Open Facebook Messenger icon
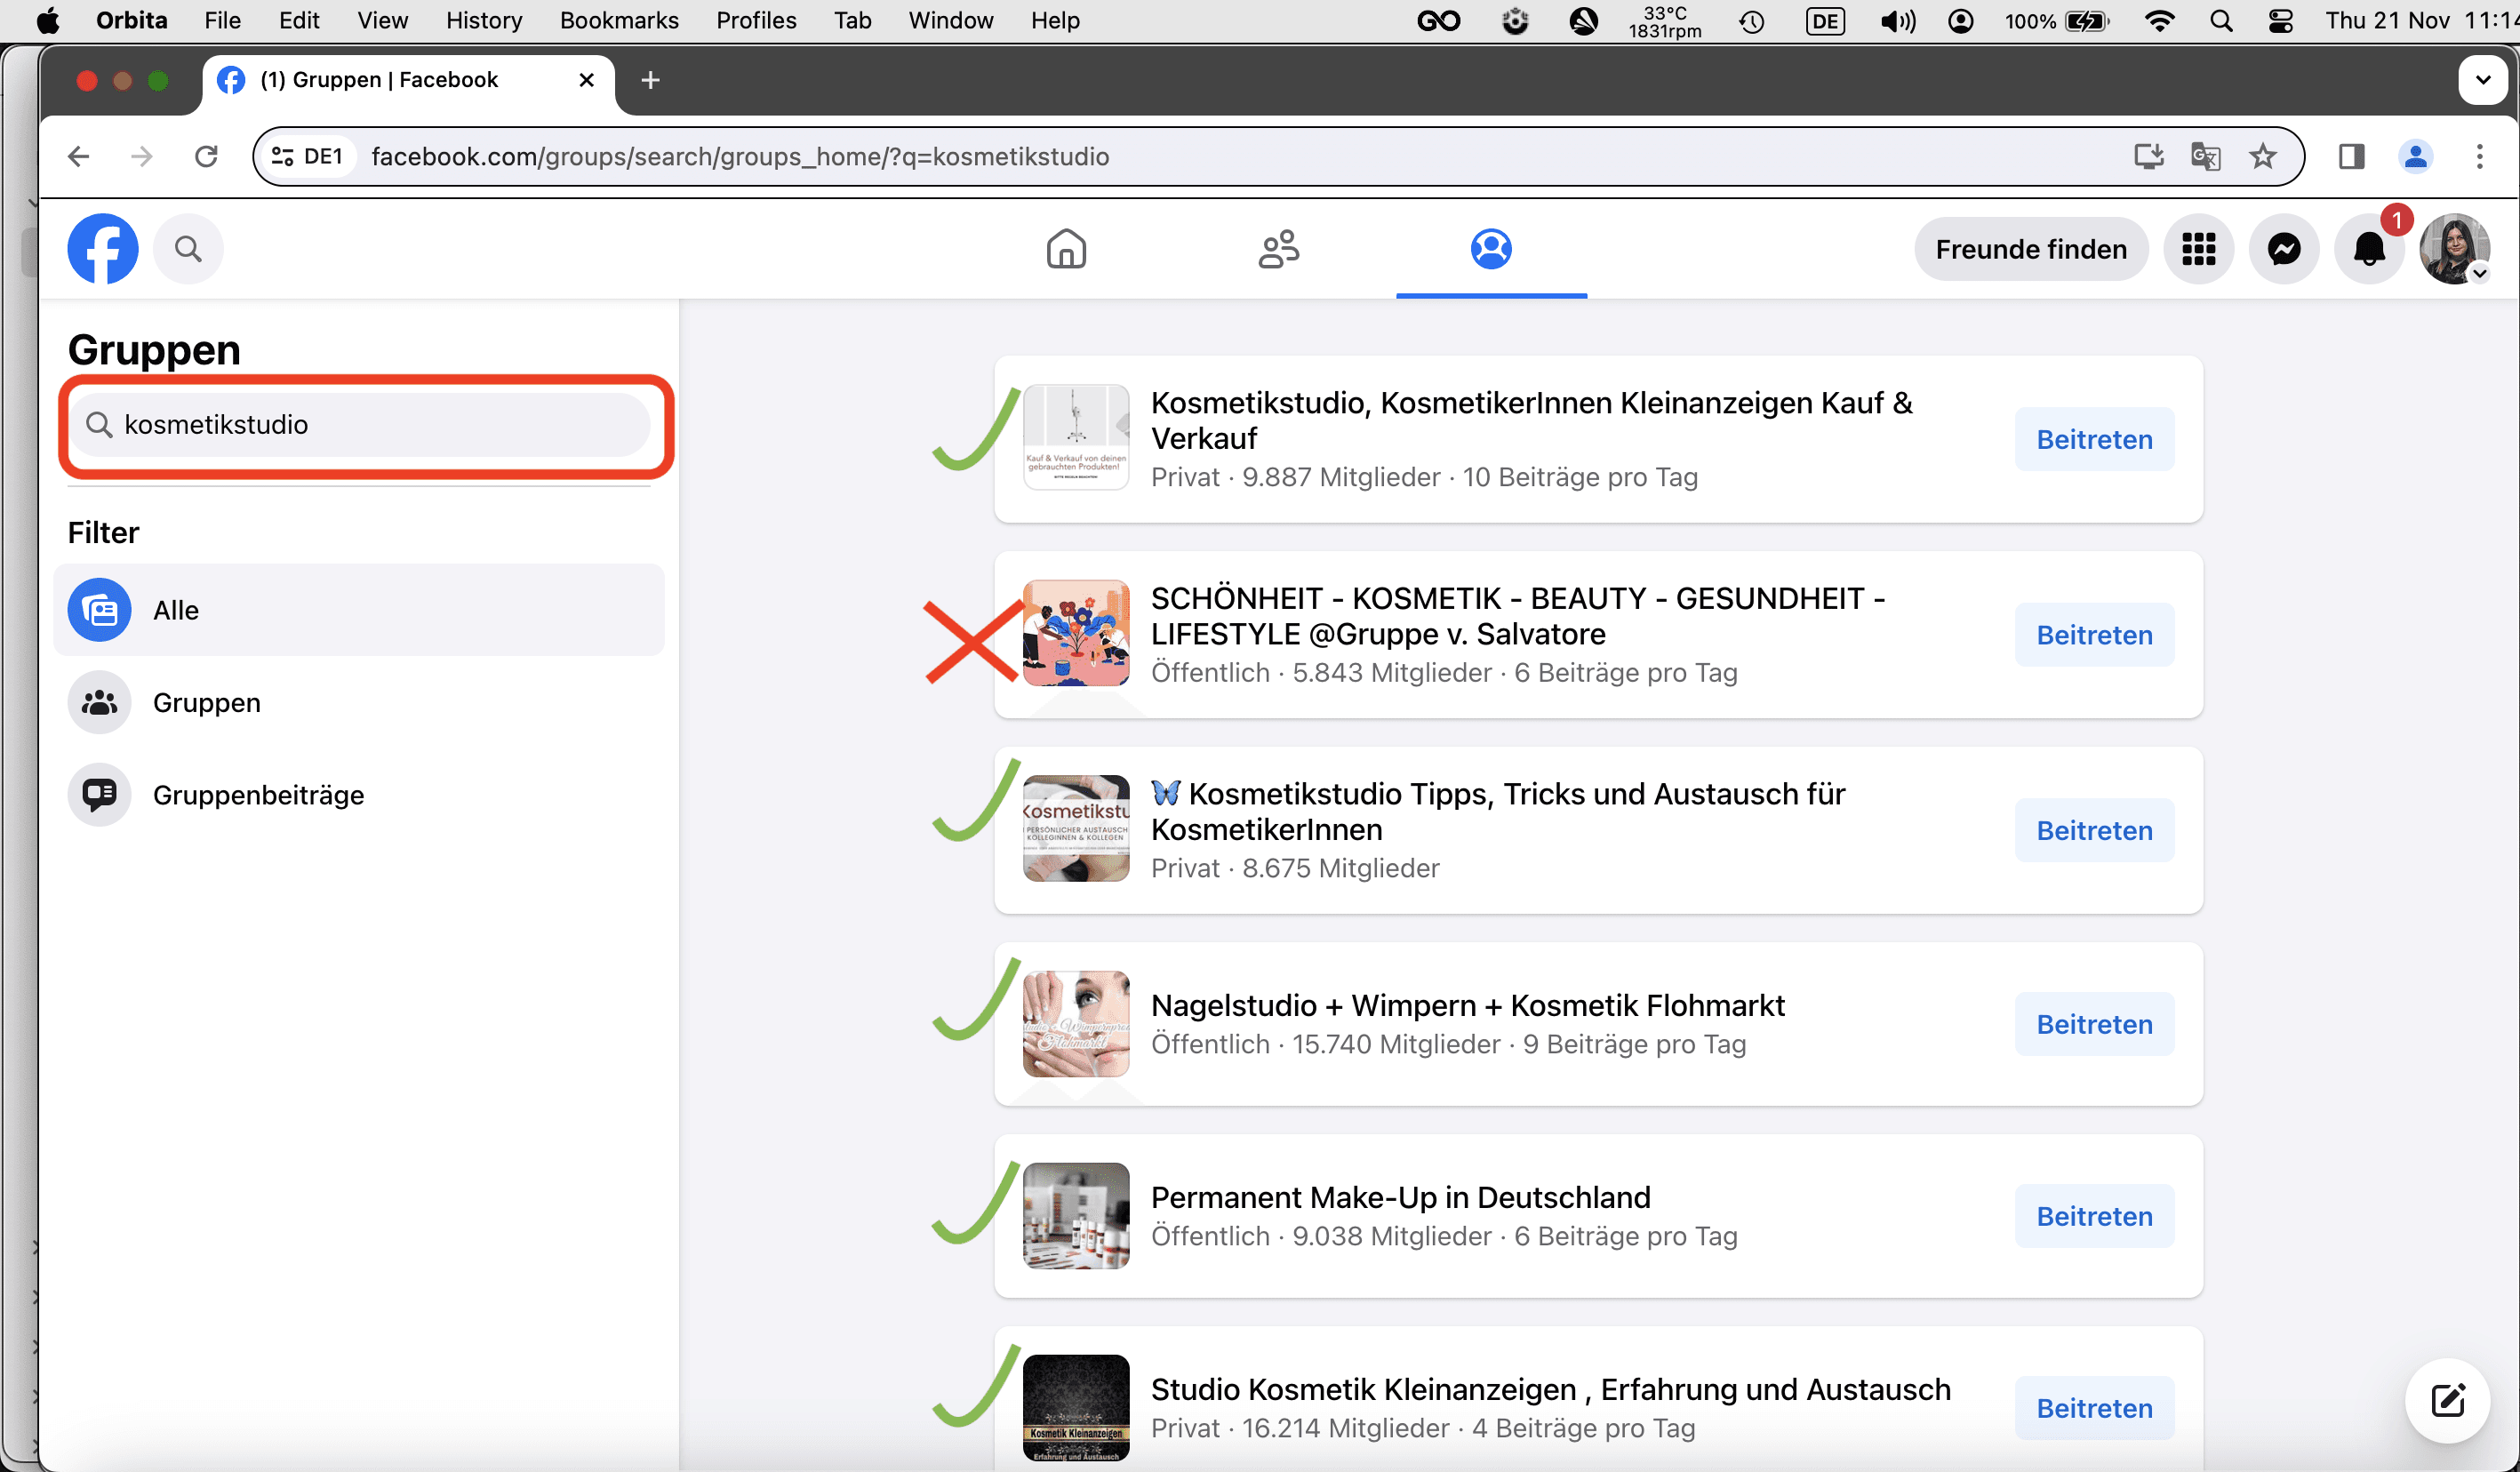The image size is (2520, 1472). pos(2283,249)
